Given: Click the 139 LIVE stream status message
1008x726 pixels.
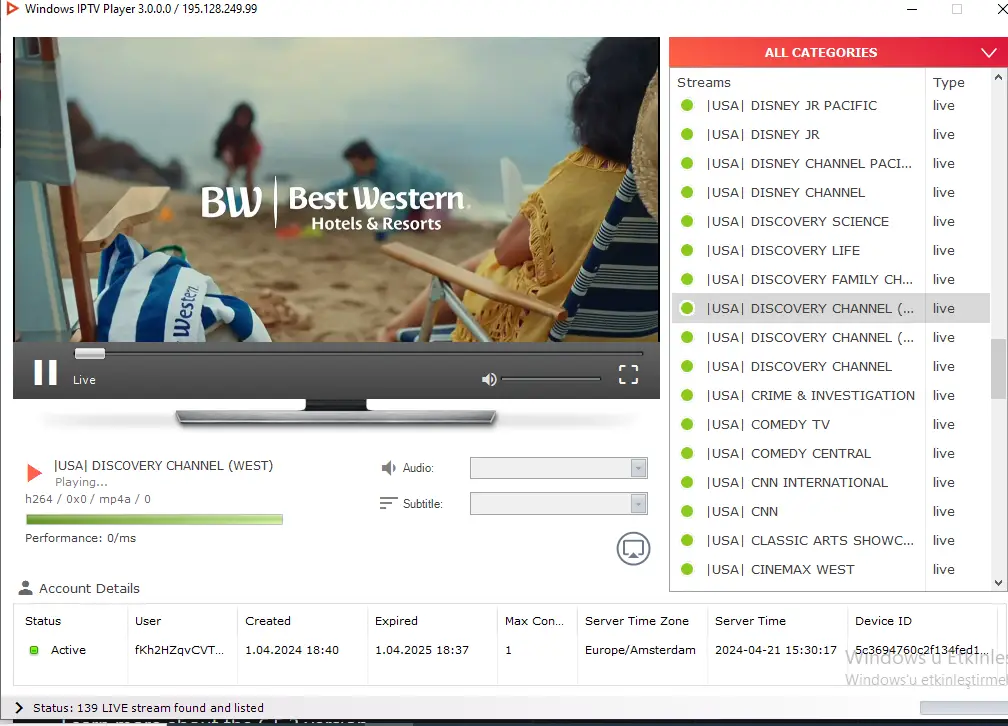Looking at the screenshot, I should coord(148,707).
